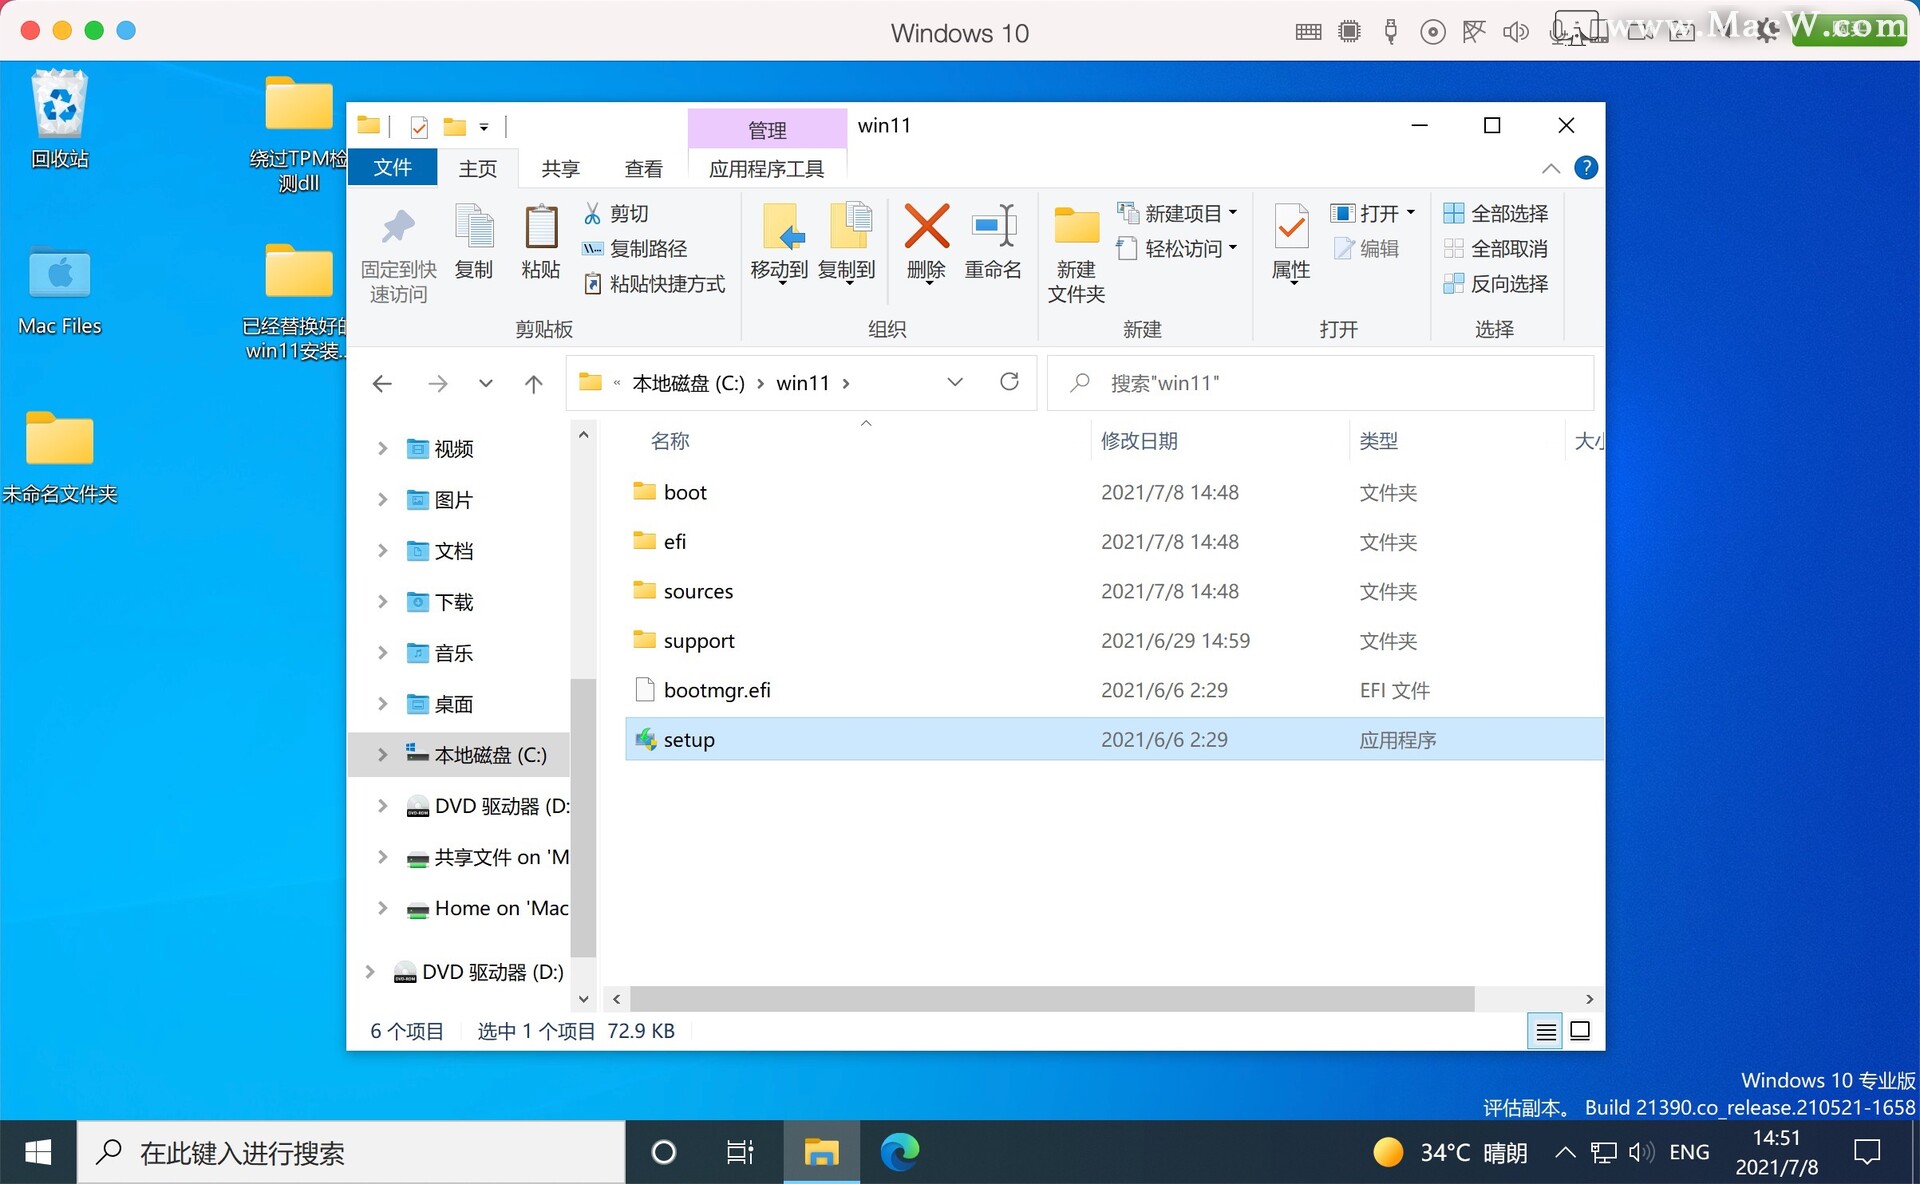Click the Paste (粘贴) clipboard icon
This screenshot has height=1184, width=1920.
(541, 227)
